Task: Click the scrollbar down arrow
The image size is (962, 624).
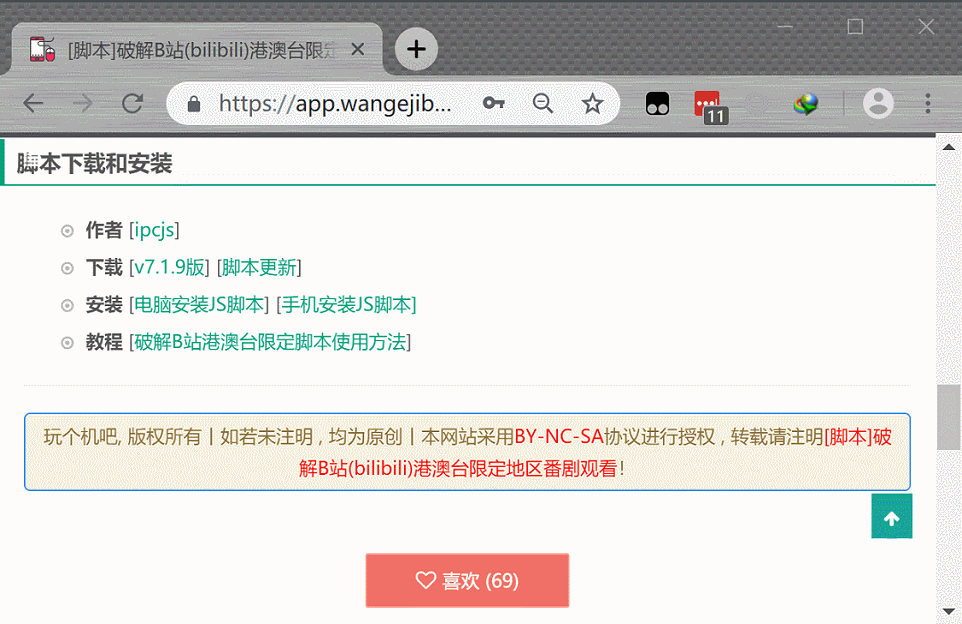Action: pos(949,611)
